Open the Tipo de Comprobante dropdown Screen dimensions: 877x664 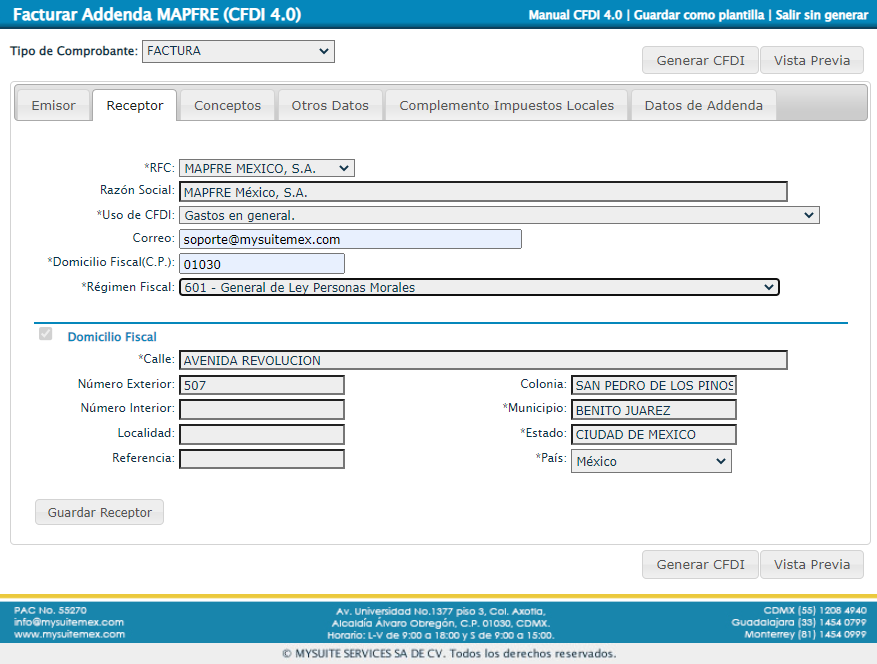click(x=238, y=51)
